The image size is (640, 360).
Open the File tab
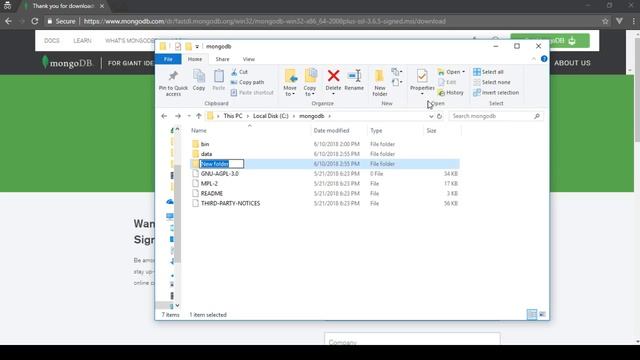[x=168, y=59]
